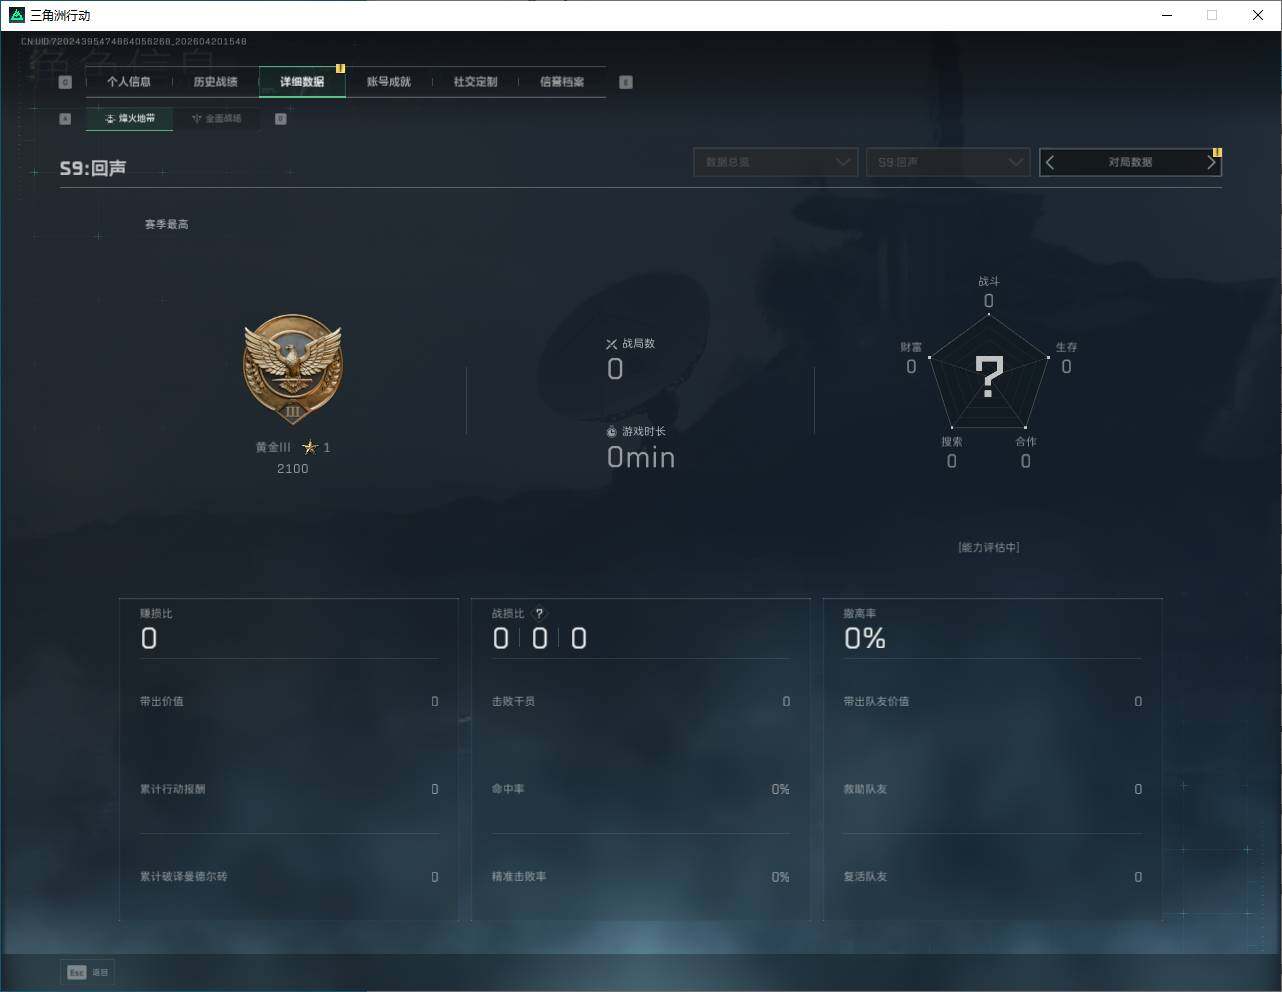Open the 账号成就 tab

click(389, 82)
